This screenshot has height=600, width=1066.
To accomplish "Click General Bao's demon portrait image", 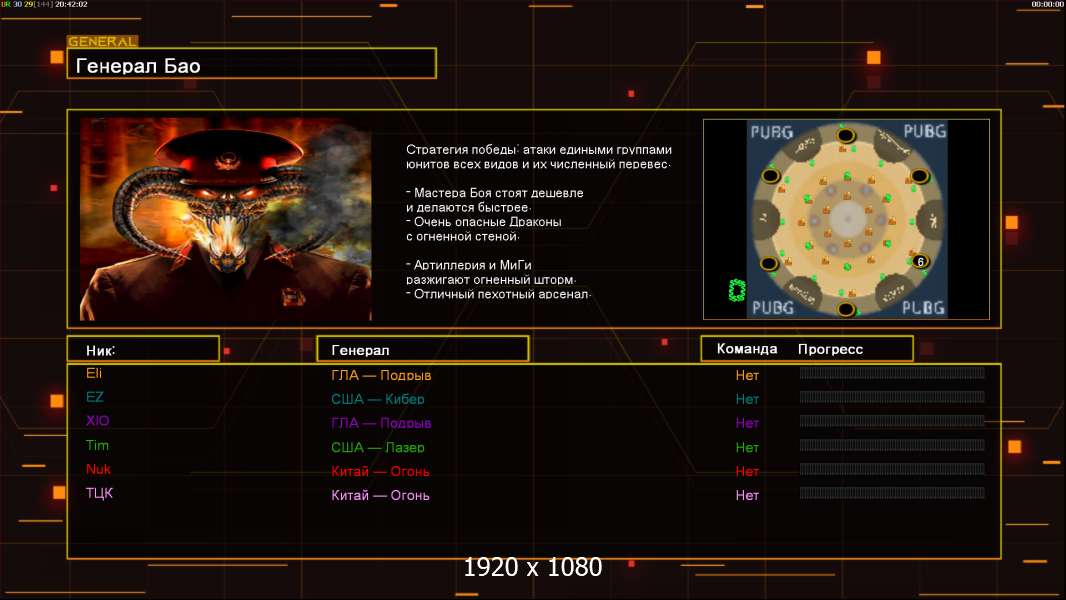I will click(225, 219).
